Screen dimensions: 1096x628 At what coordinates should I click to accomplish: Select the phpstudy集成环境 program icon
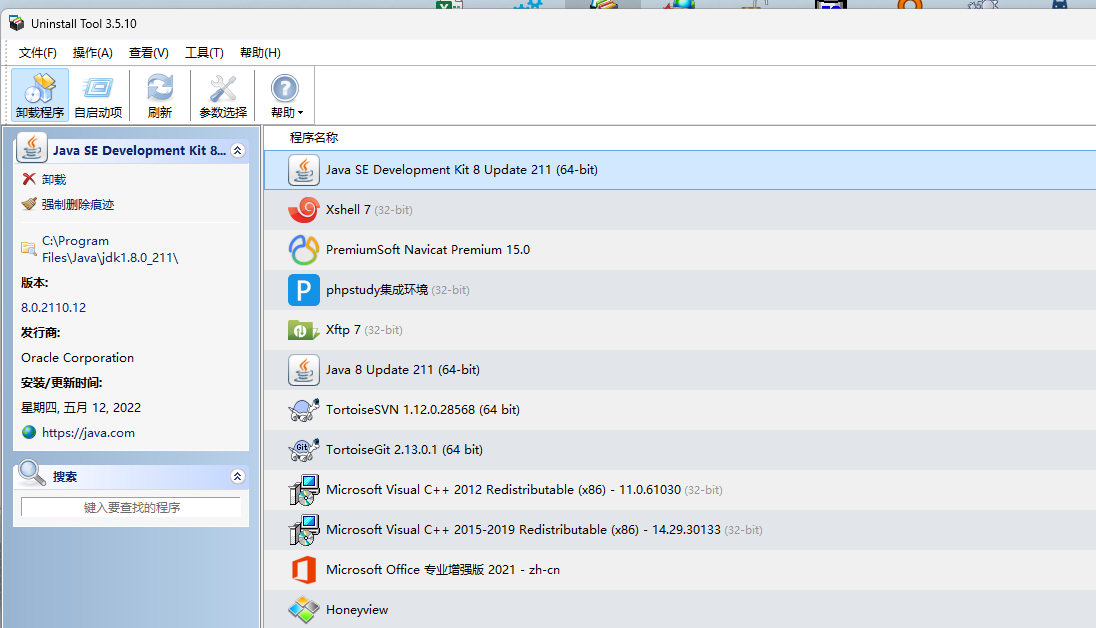click(304, 290)
